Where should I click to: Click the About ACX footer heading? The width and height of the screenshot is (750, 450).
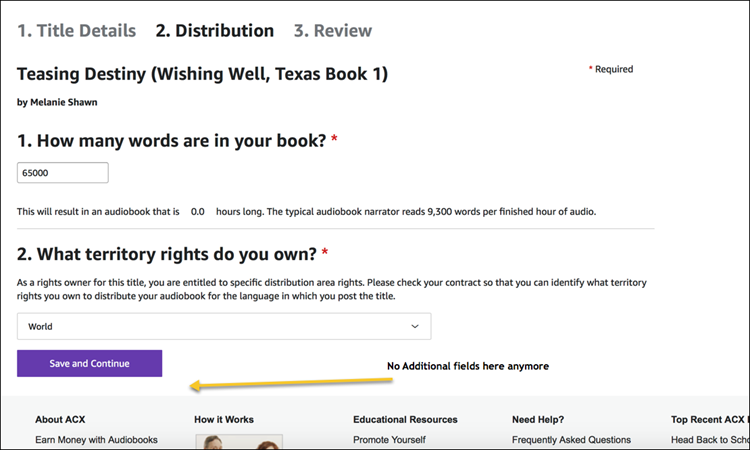[x=62, y=419]
